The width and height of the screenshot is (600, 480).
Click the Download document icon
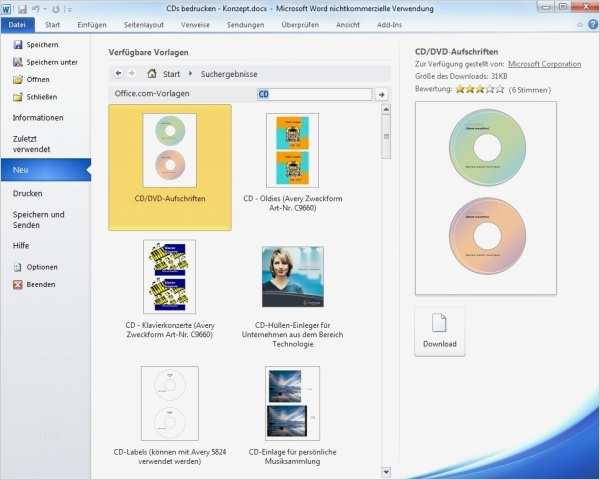point(439,323)
